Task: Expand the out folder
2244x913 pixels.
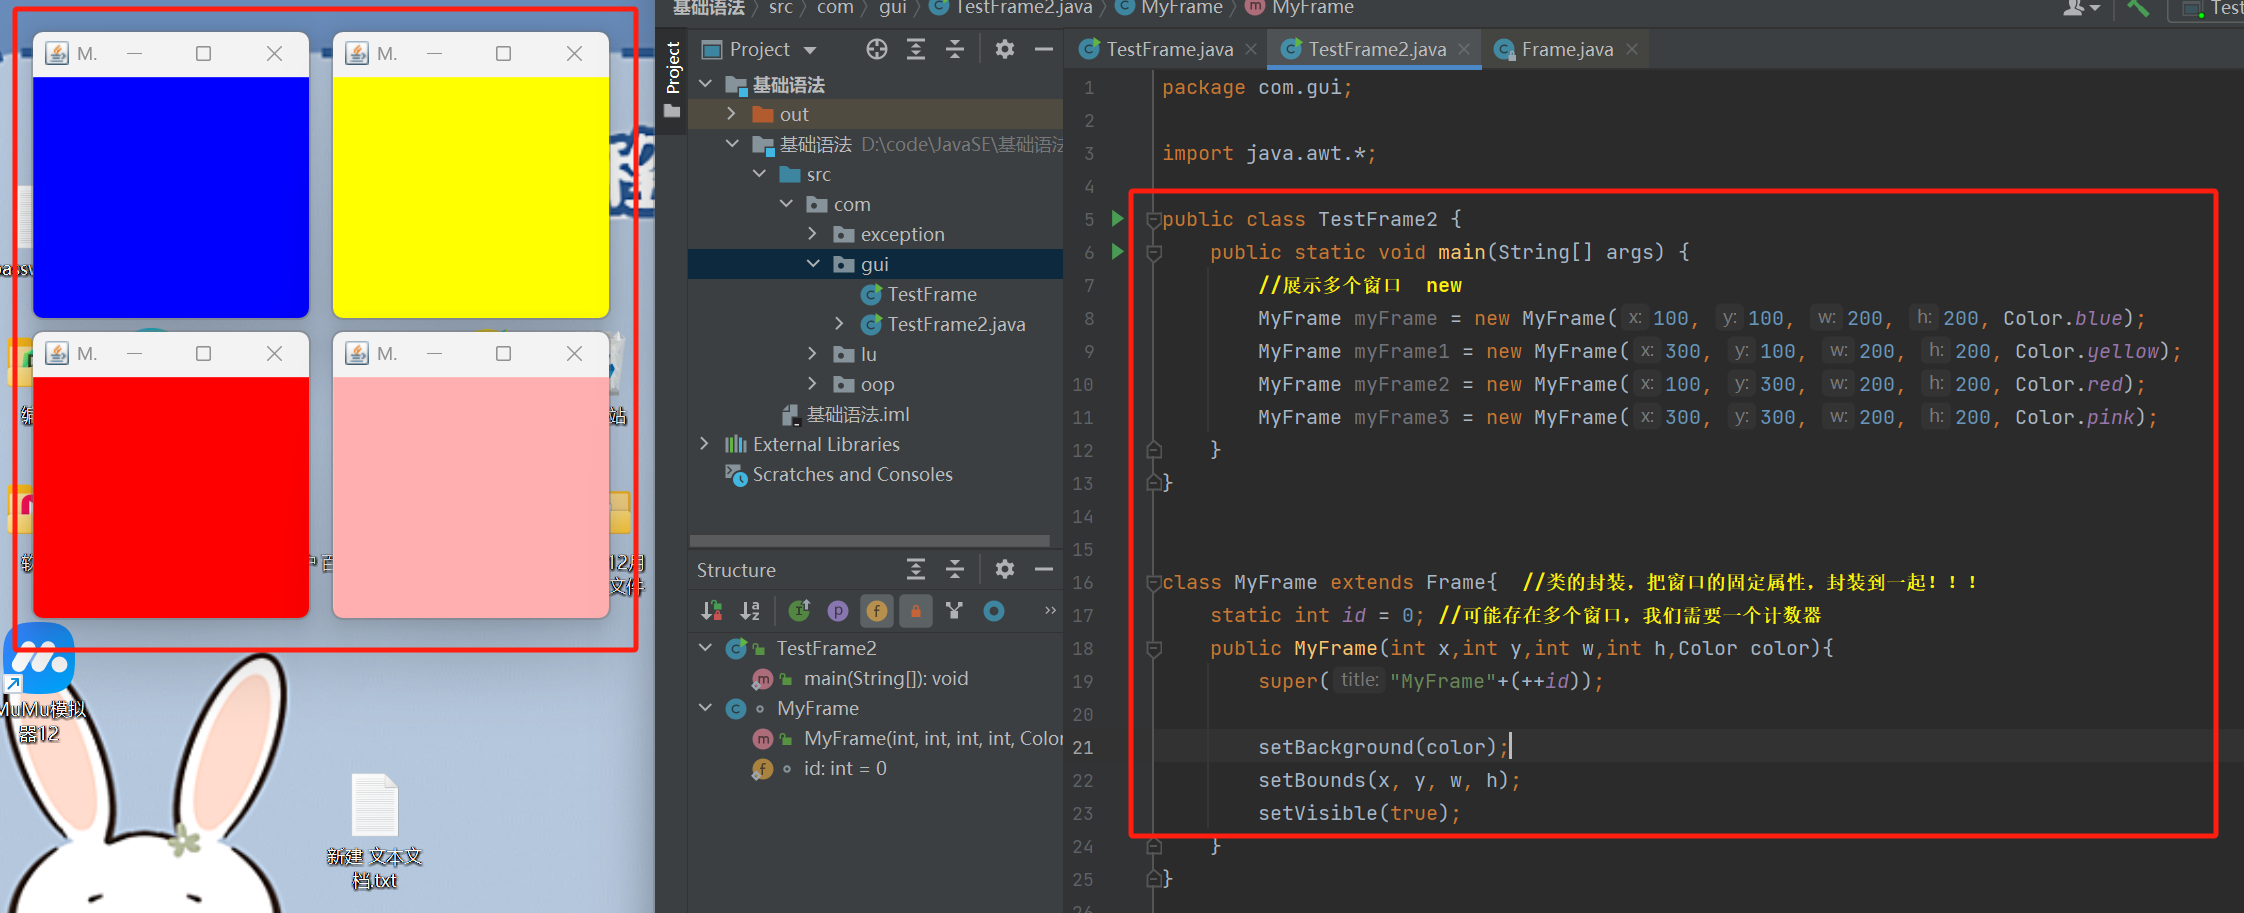Action: point(732,114)
